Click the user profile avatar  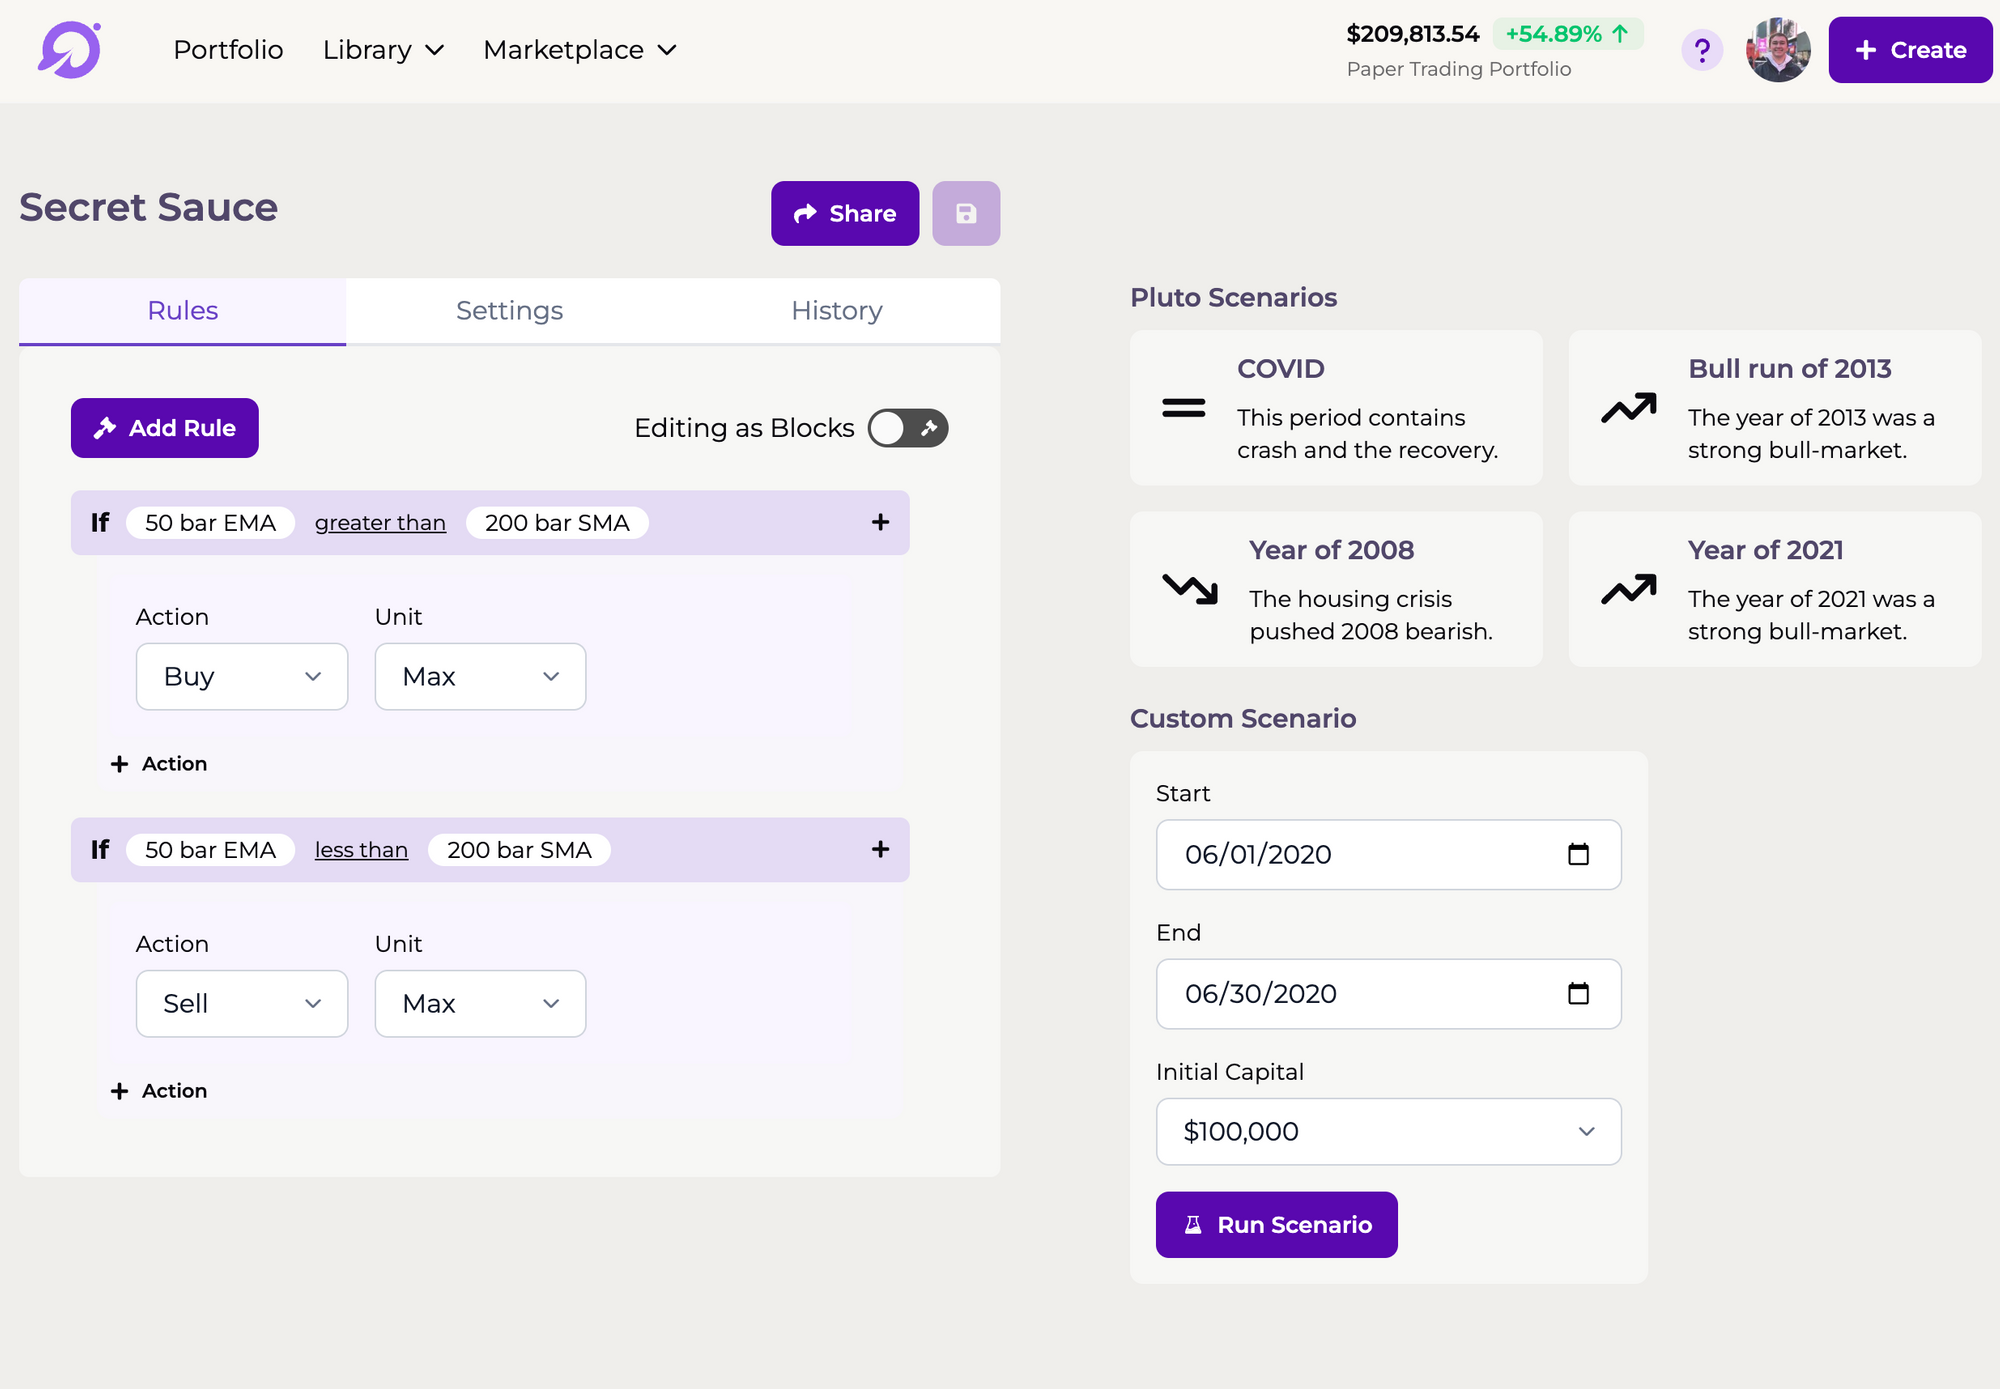click(1777, 50)
